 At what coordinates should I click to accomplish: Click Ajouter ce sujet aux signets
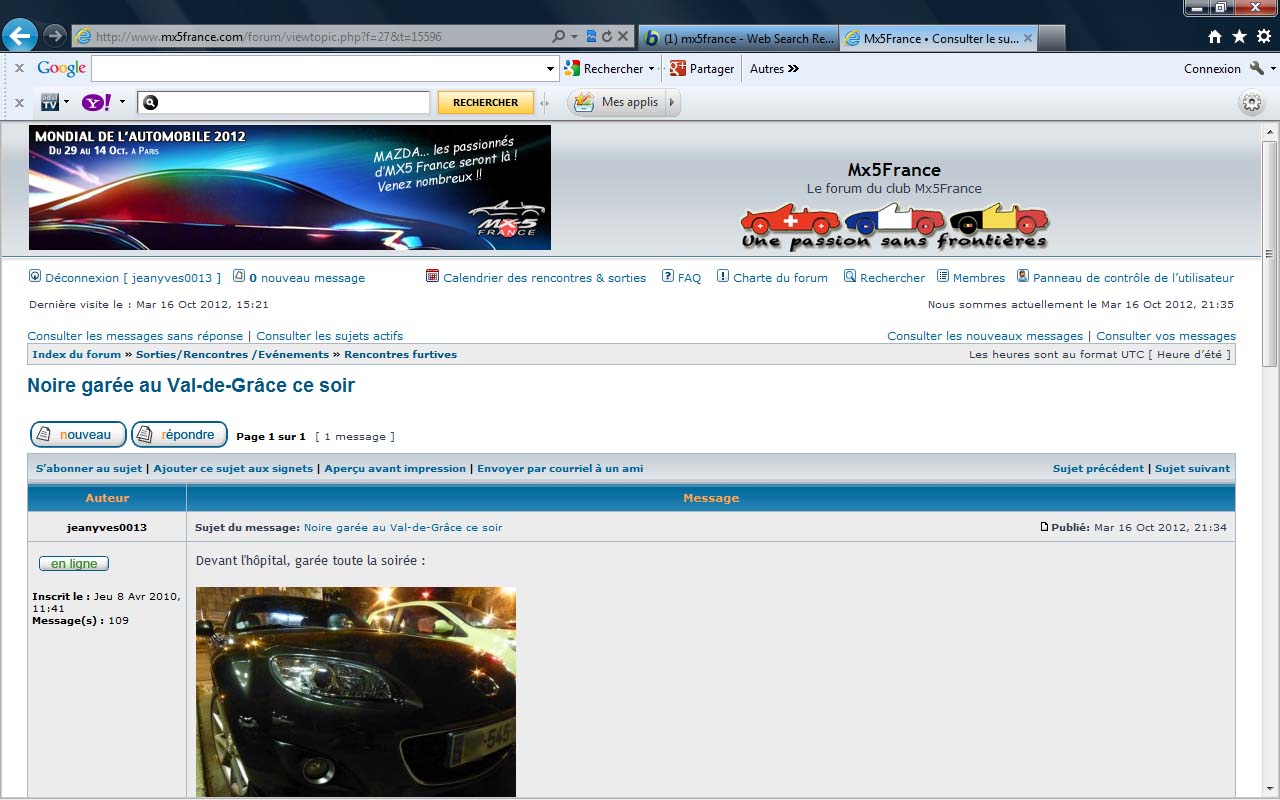tap(233, 468)
